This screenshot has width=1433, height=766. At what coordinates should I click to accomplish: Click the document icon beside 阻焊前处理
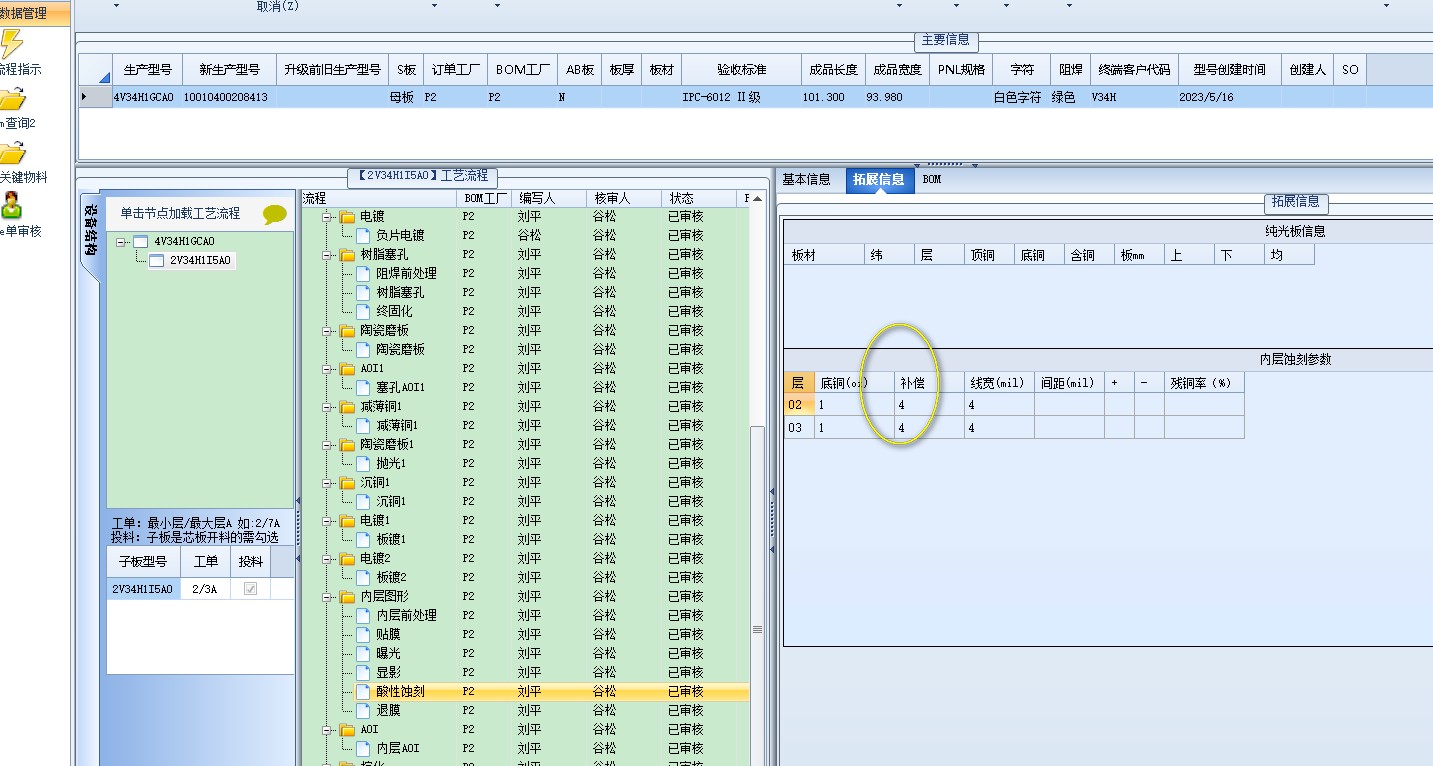[363, 274]
